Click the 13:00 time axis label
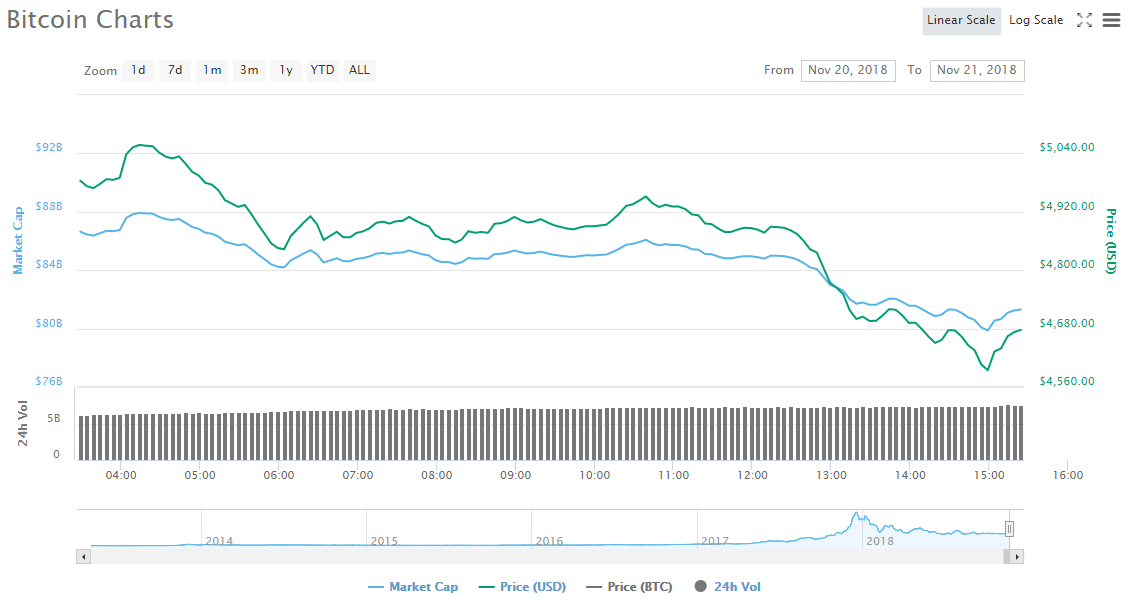 pos(831,475)
